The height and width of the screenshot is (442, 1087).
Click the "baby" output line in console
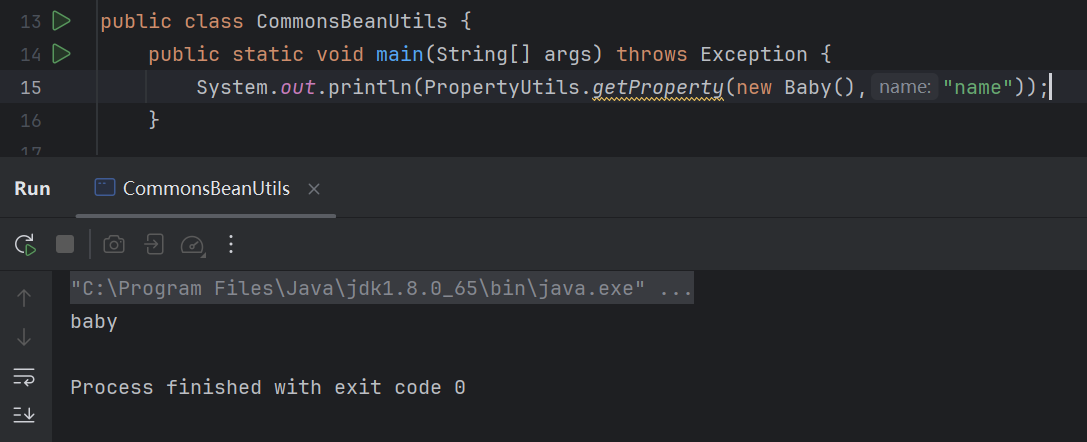94,322
